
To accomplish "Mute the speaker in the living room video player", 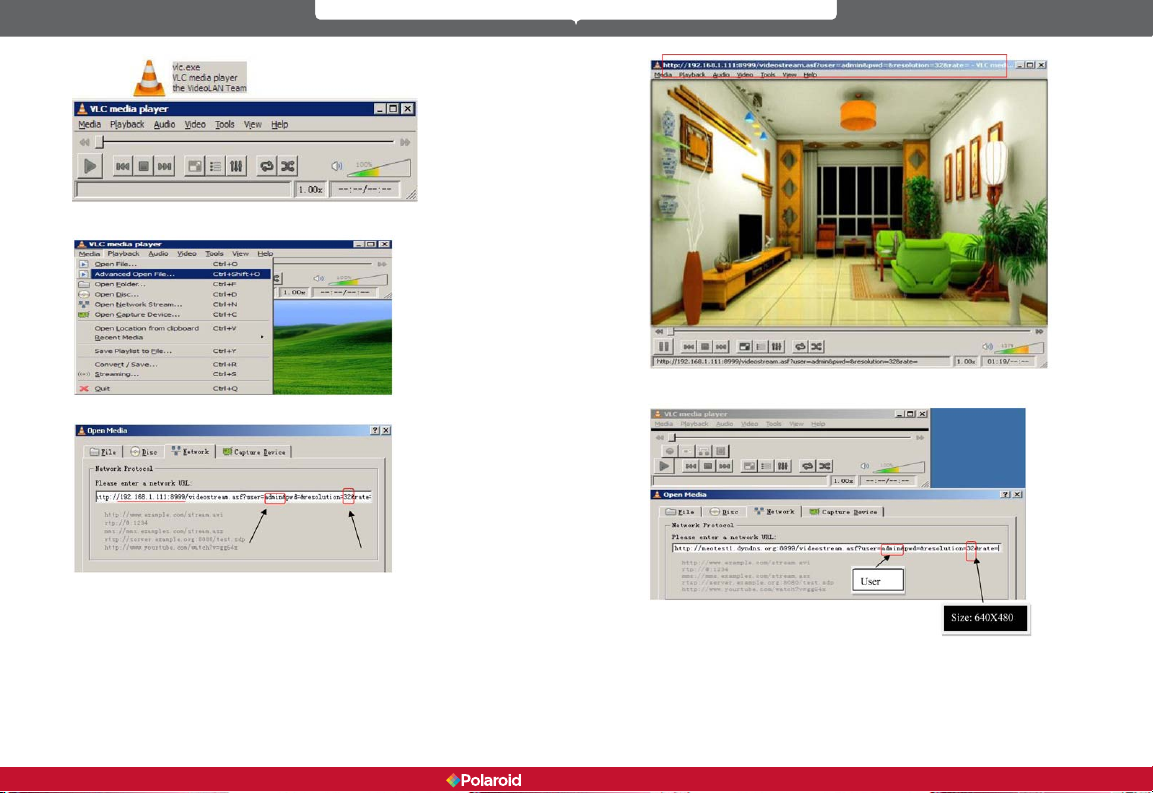I will [x=988, y=346].
